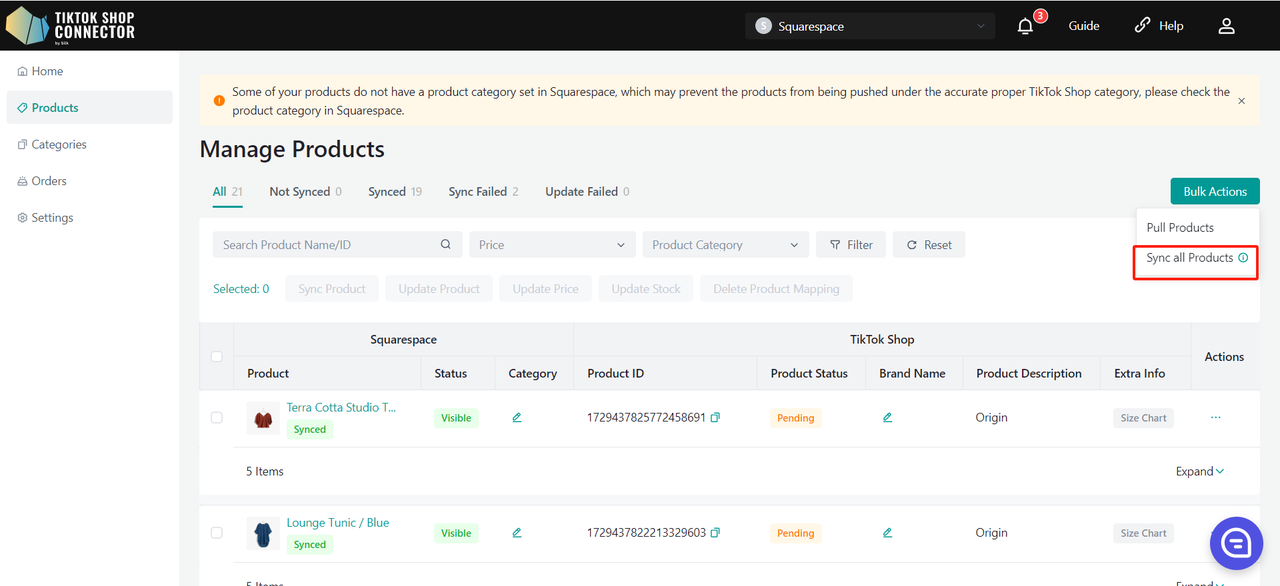Screen dimensions: 1280x586
Task: Expand the 5 Items list for Terra Cotta Studio
Action: (1200, 472)
